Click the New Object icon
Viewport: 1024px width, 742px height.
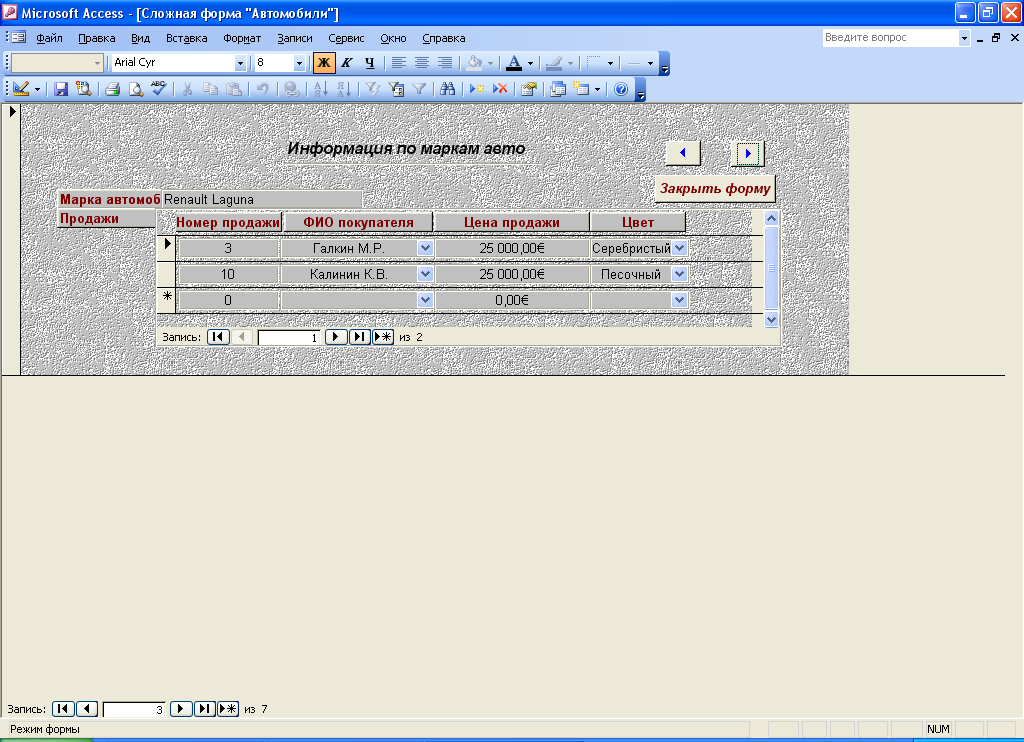[x=581, y=89]
